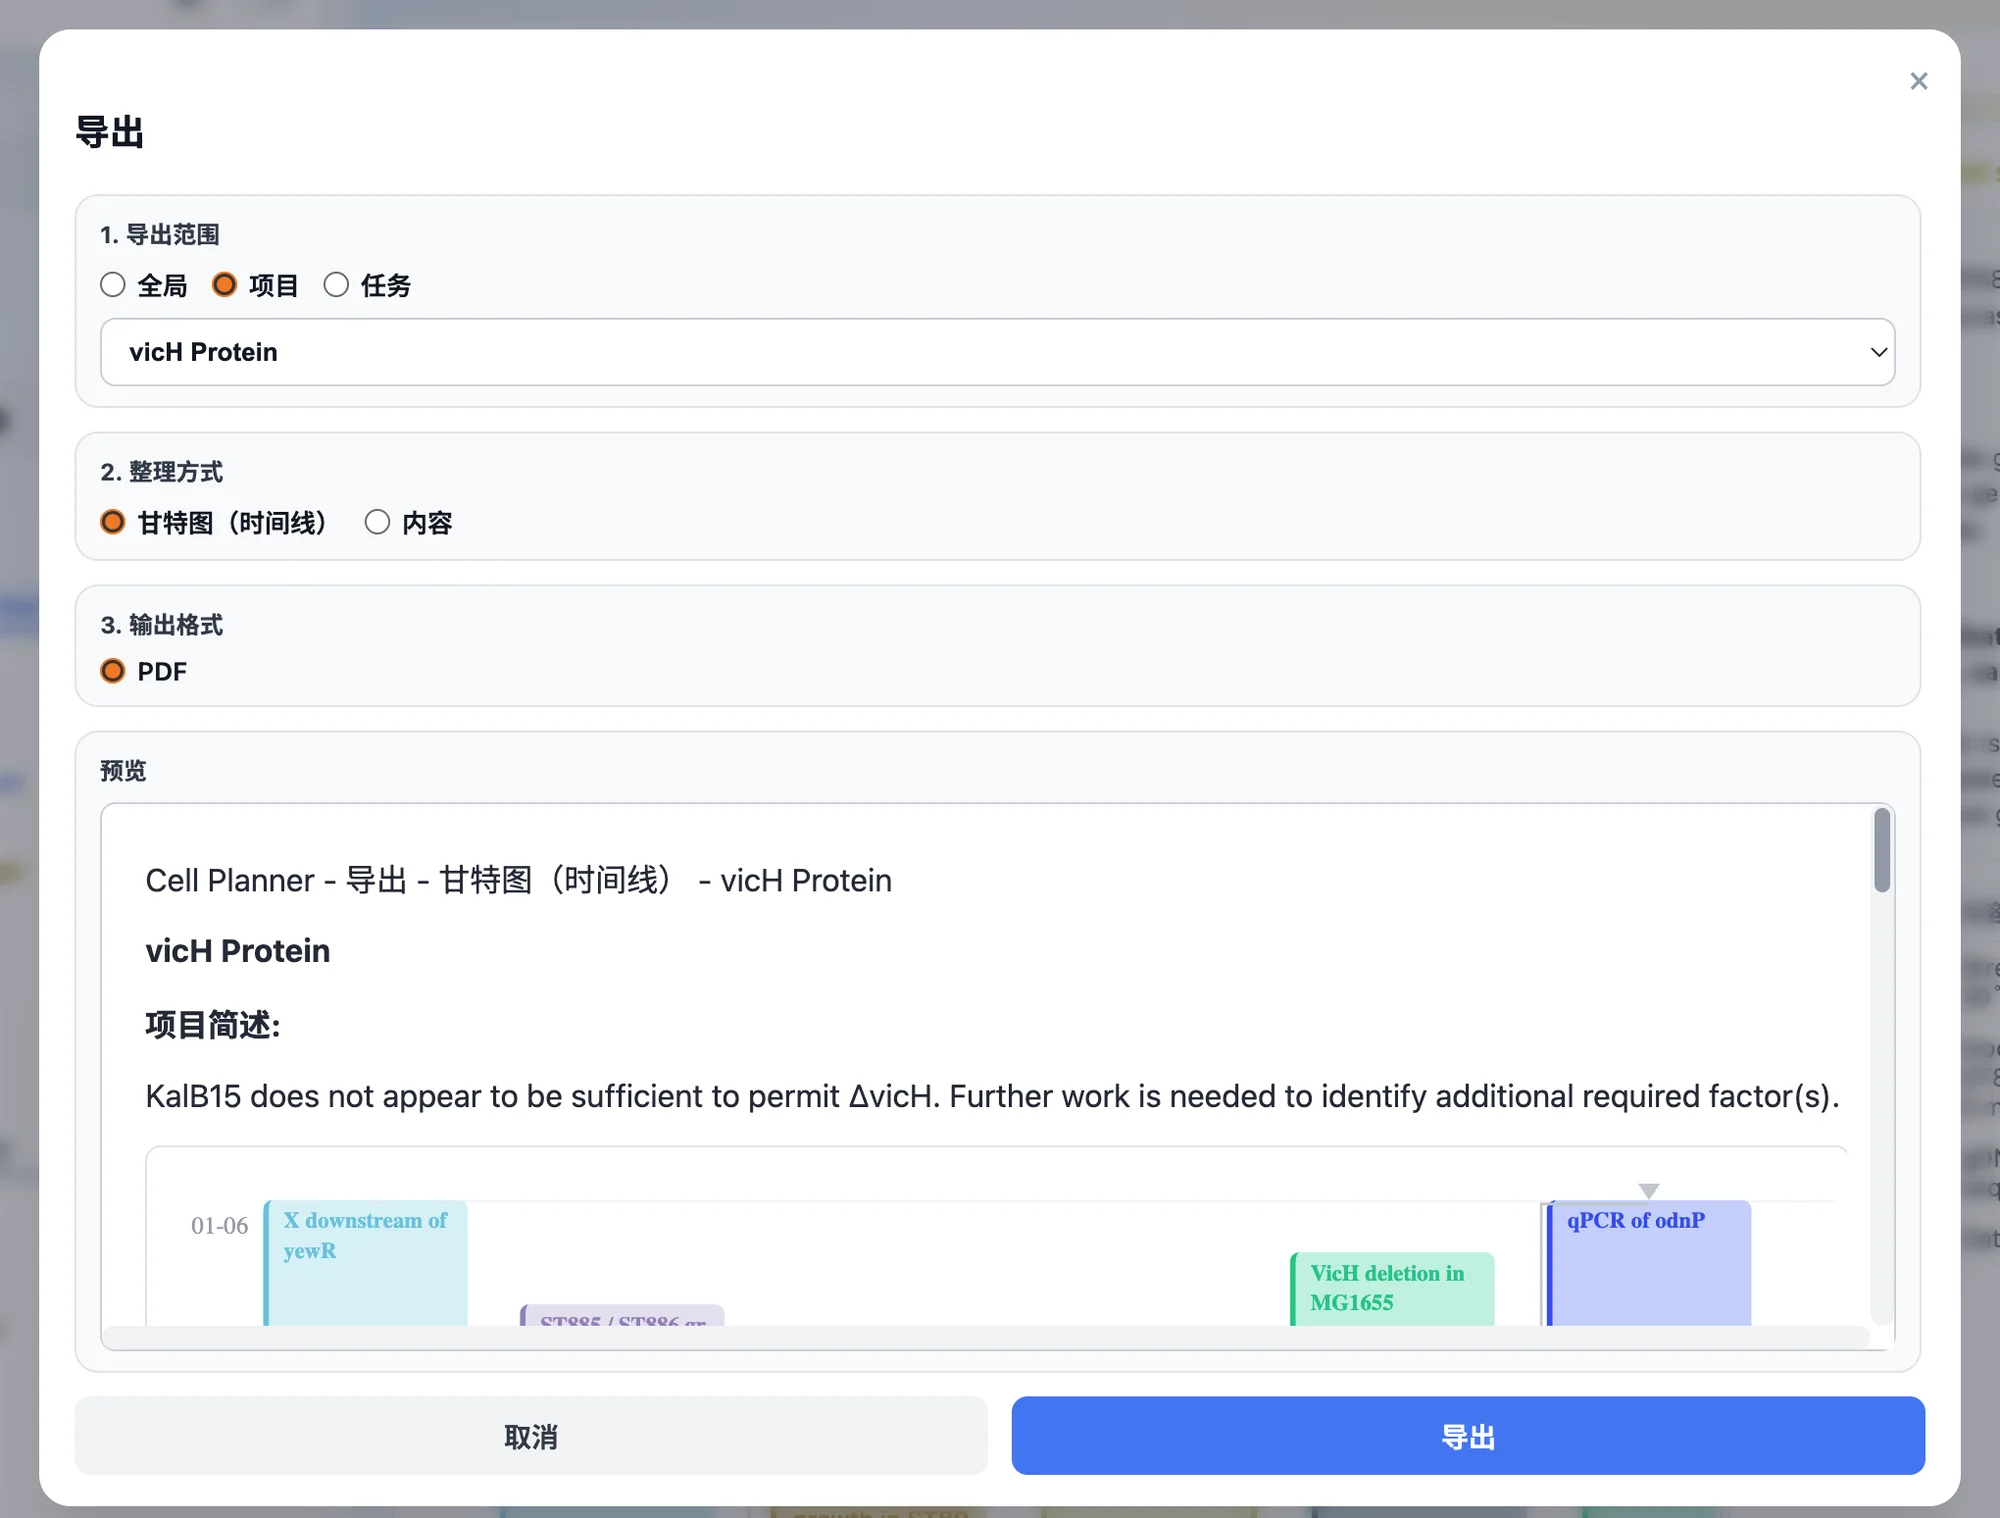This screenshot has height=1518, width=2000.
Task: Click the 取消 button
Action: coord(531,1436)
